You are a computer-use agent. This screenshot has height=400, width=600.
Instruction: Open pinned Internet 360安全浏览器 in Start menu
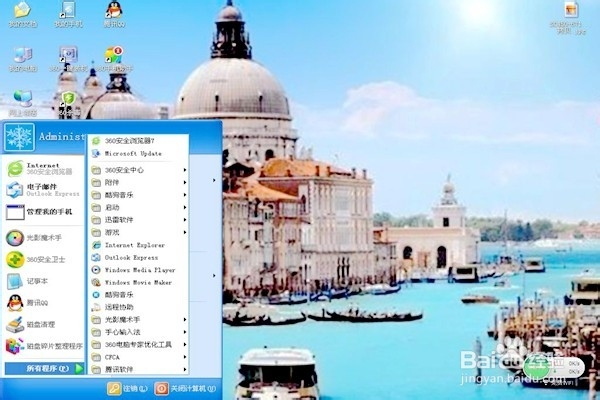point(44,168)
